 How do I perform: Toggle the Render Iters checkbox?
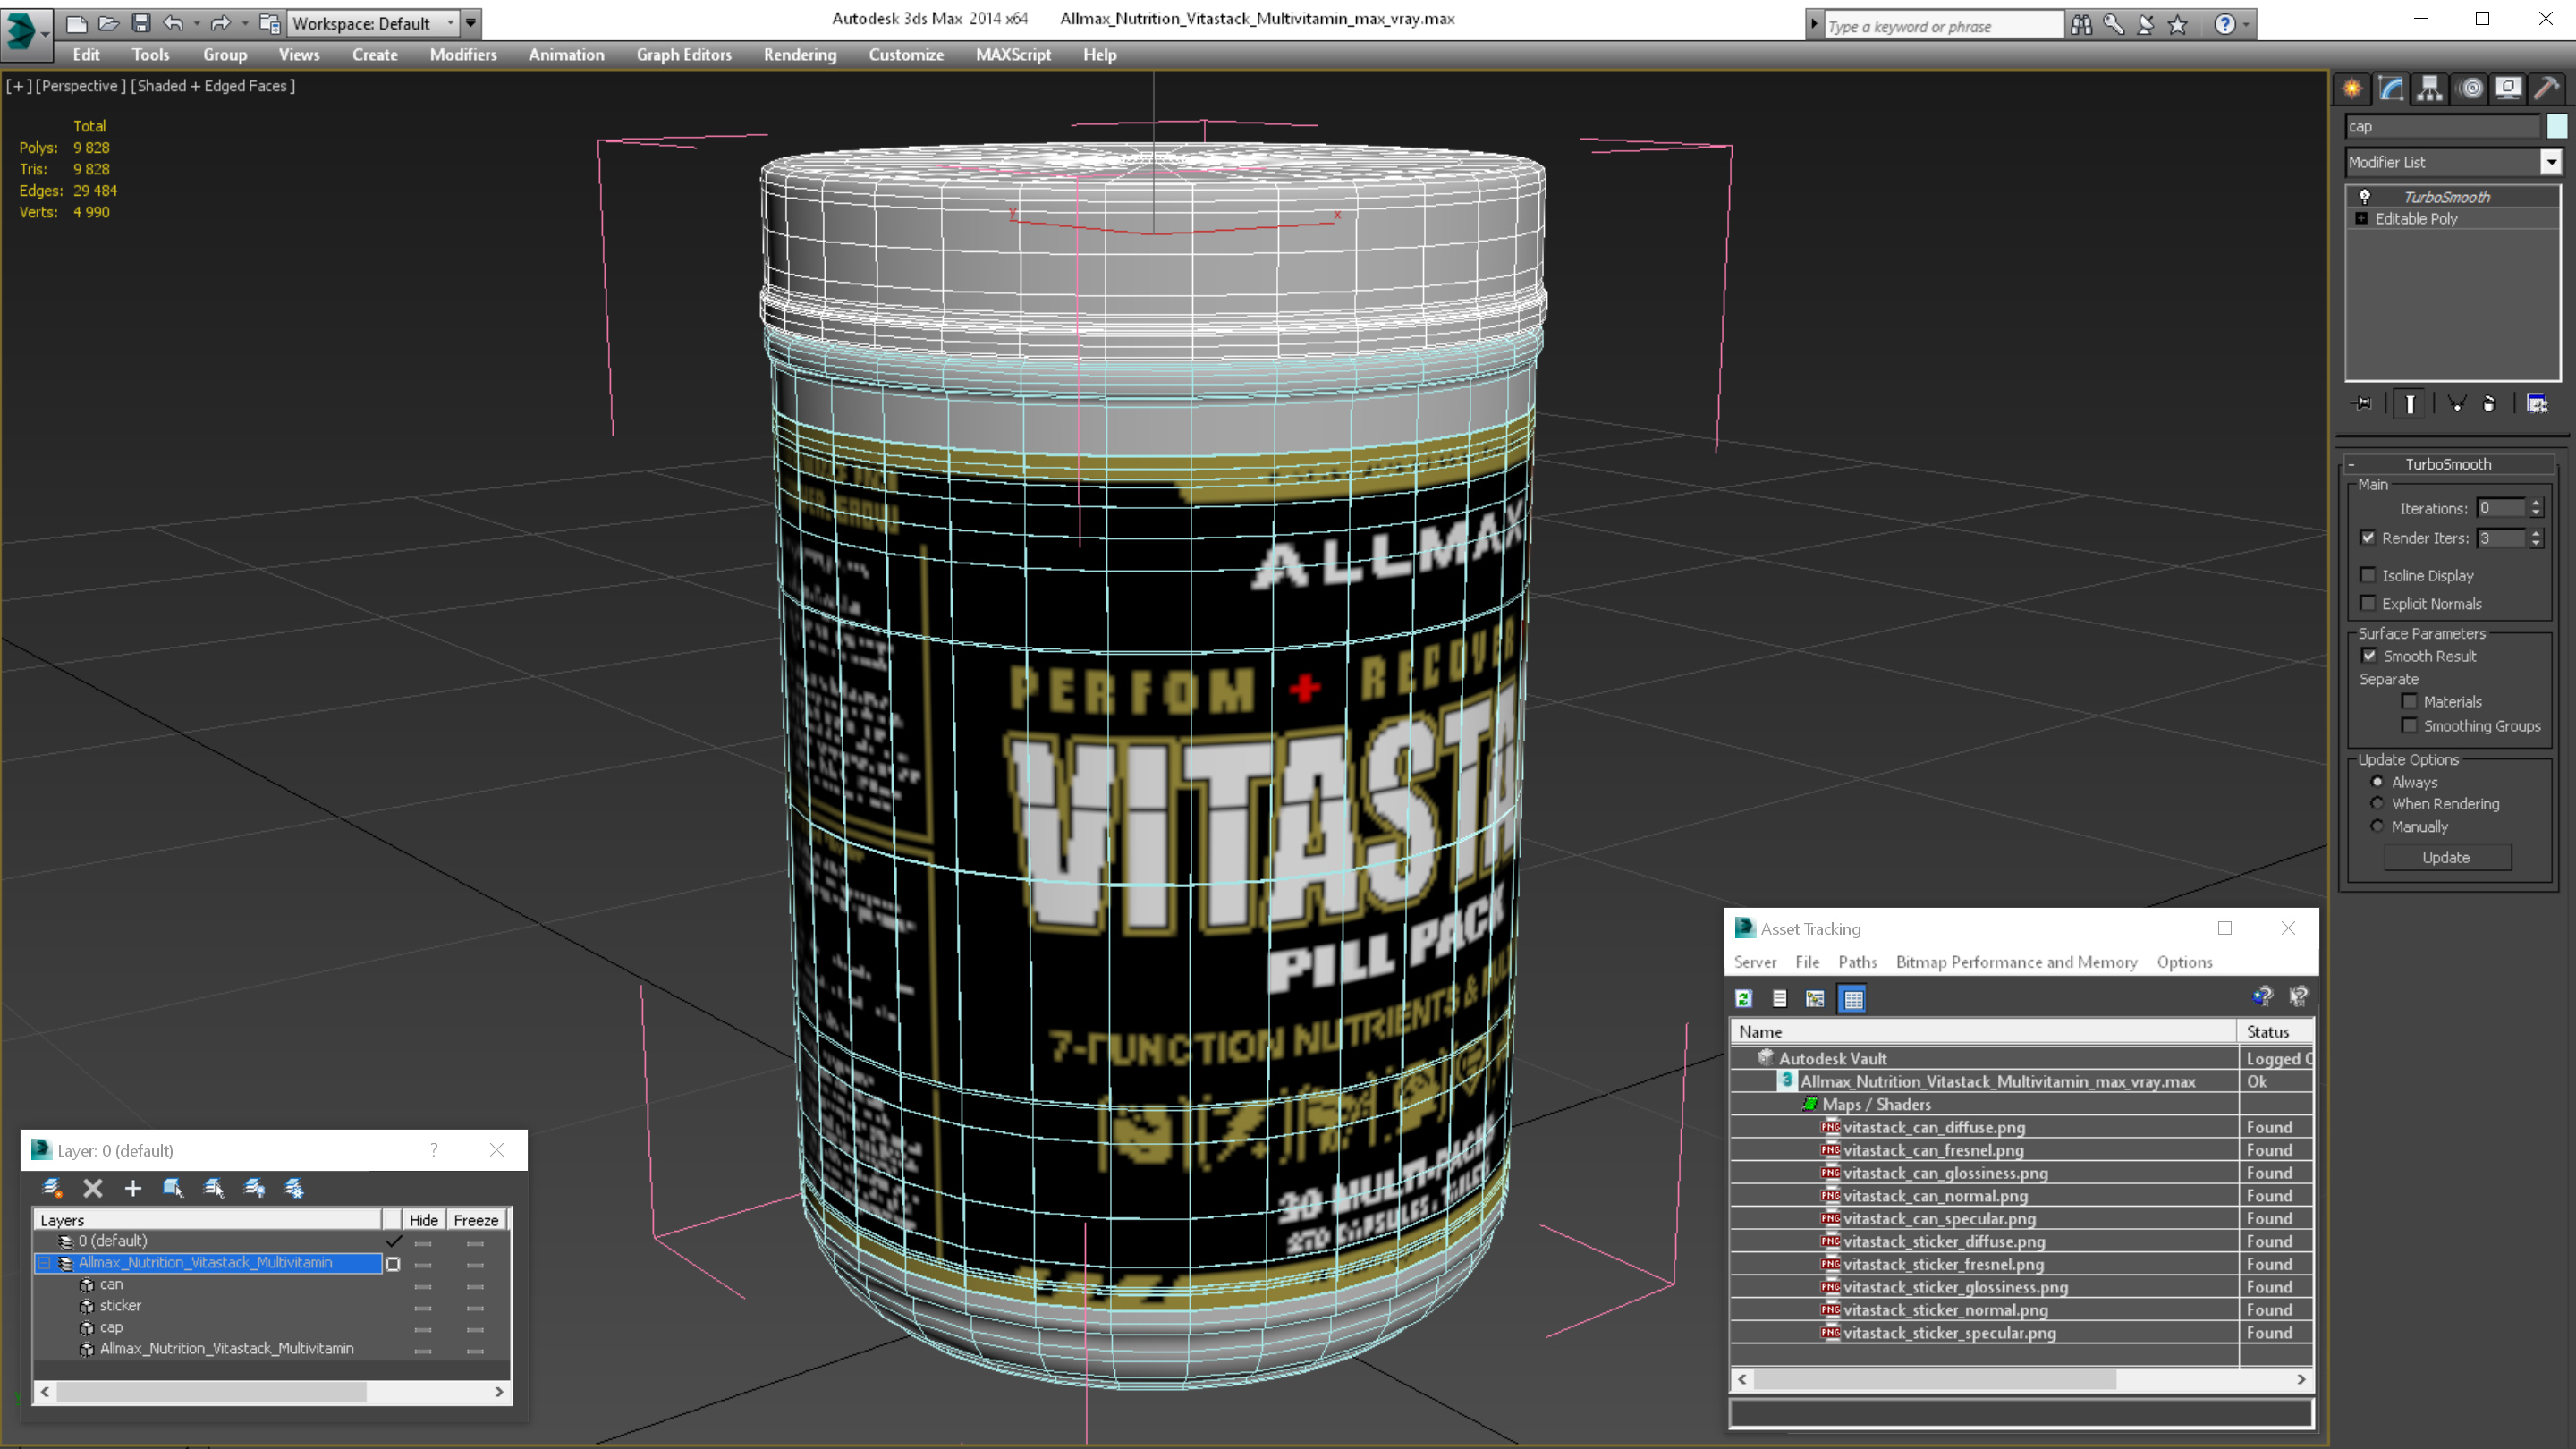click(x=2368, y=538)
